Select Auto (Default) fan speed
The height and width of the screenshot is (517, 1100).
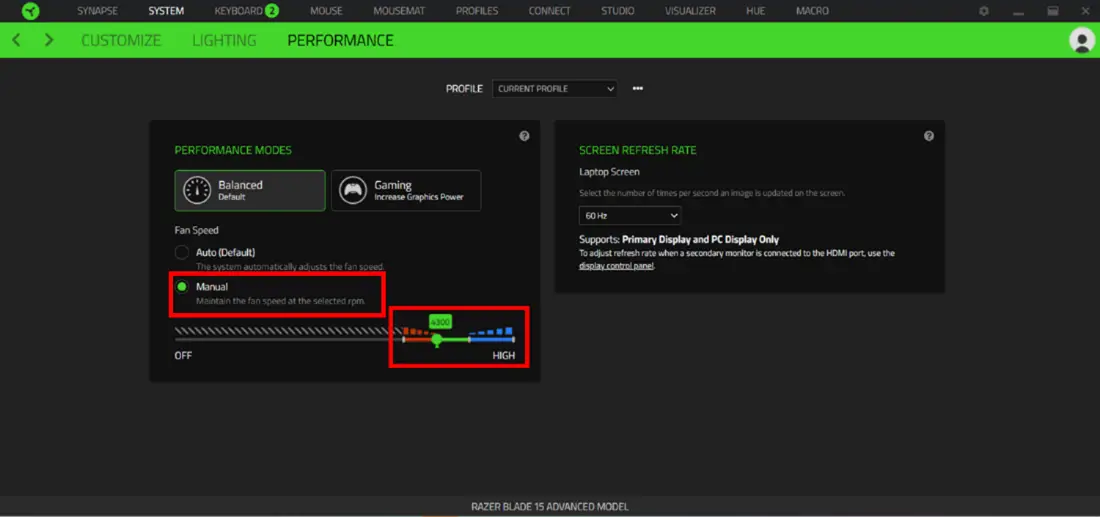(182, 252)
